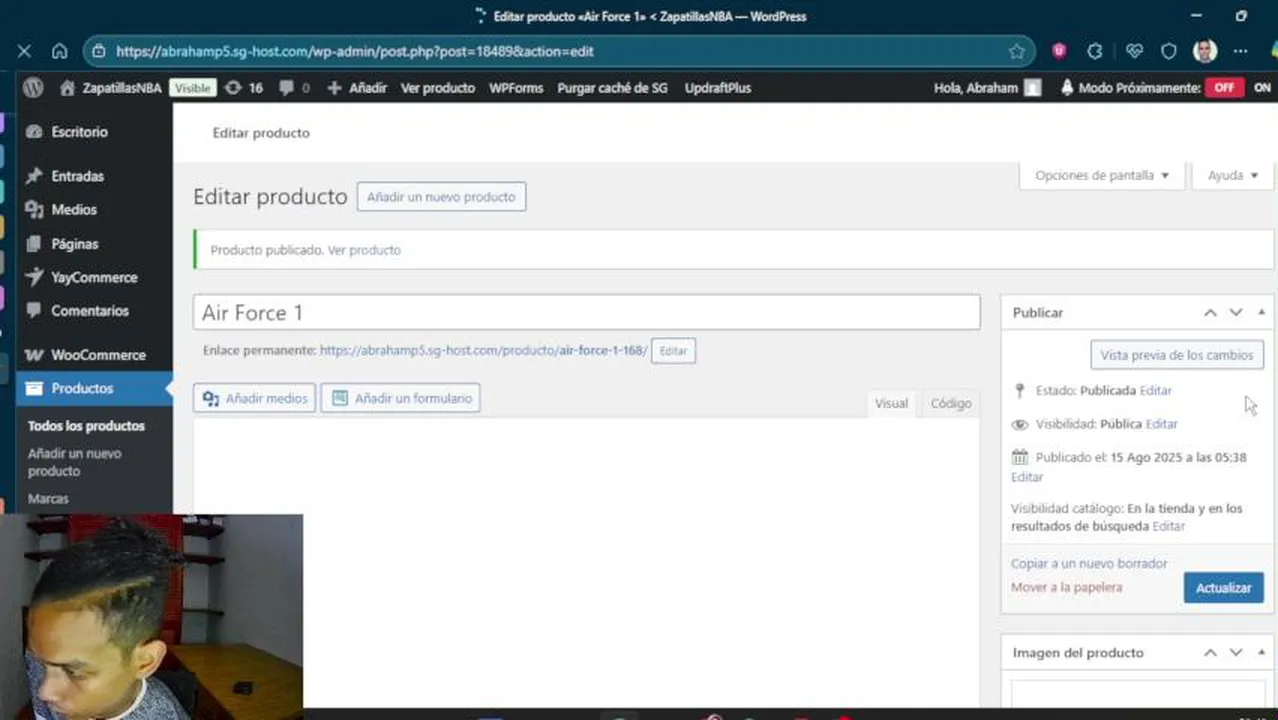The height and width of the screenshot is (720, 1278).
Task: Open Hola, Abraham account menu
Action: coord(987,88)
